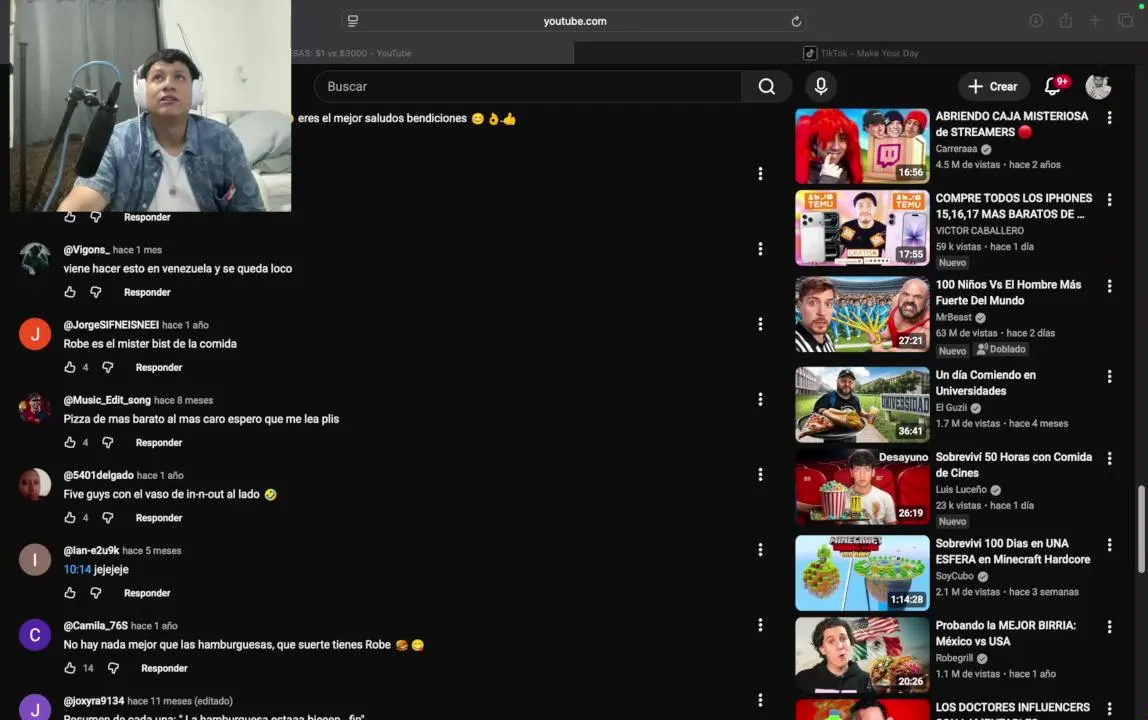1148x720 pixels.
Task: Open the Luis Luceño channel name
Action: click(961, 489)
